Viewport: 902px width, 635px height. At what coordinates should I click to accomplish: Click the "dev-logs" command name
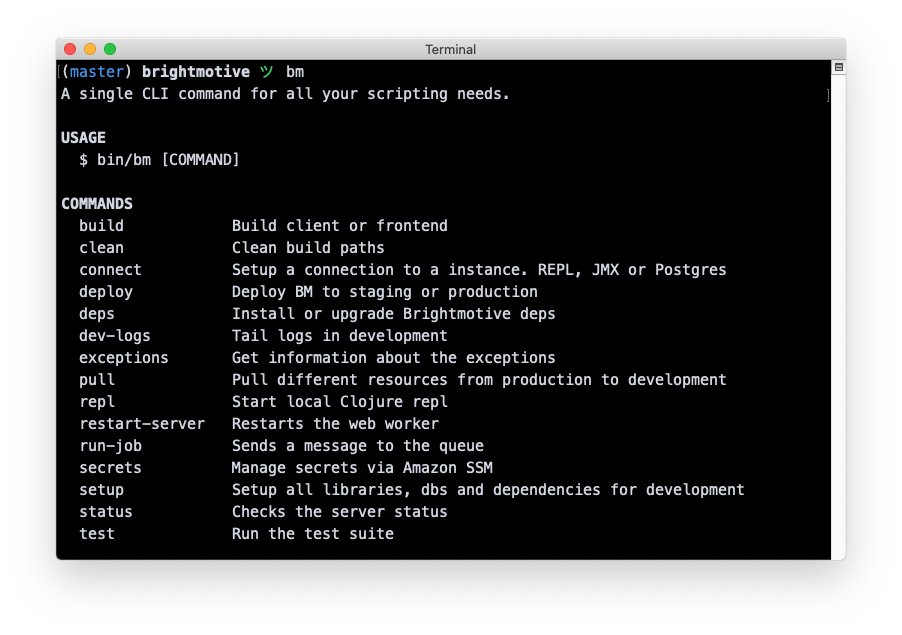point(114,335)
